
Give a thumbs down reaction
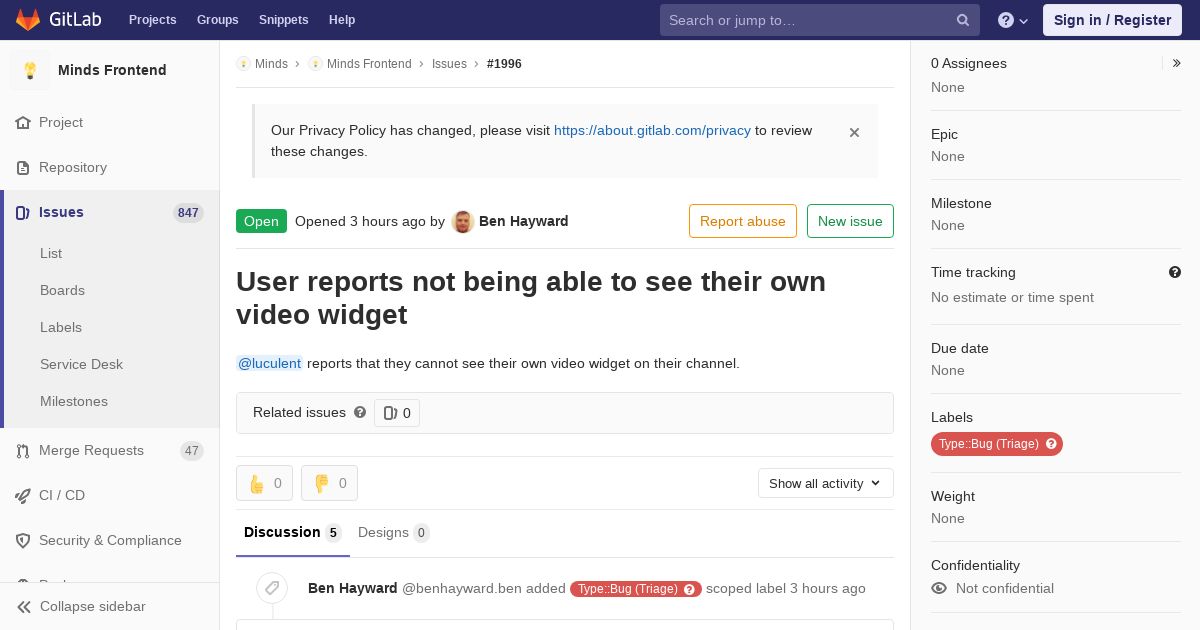[x=329, y=483]
